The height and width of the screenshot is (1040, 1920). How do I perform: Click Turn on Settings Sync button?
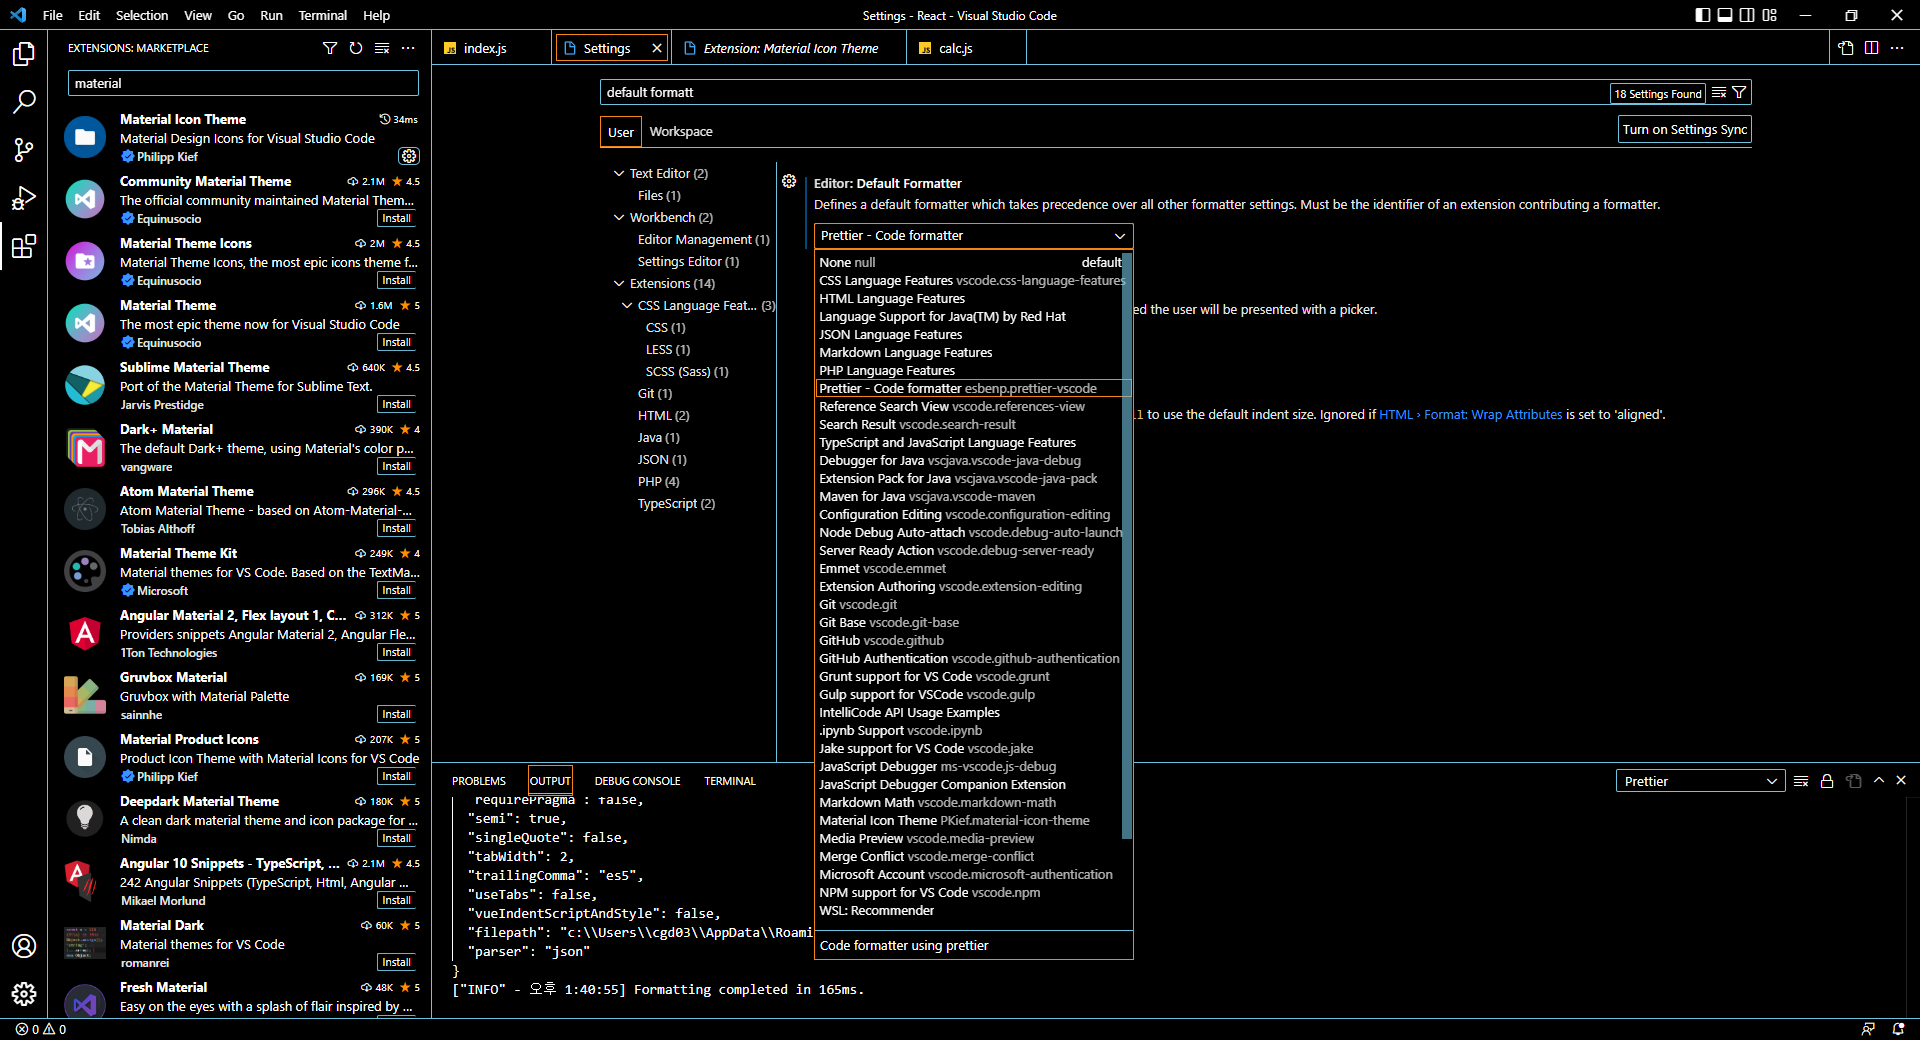pyautogui.click(x=1685, y=130)
